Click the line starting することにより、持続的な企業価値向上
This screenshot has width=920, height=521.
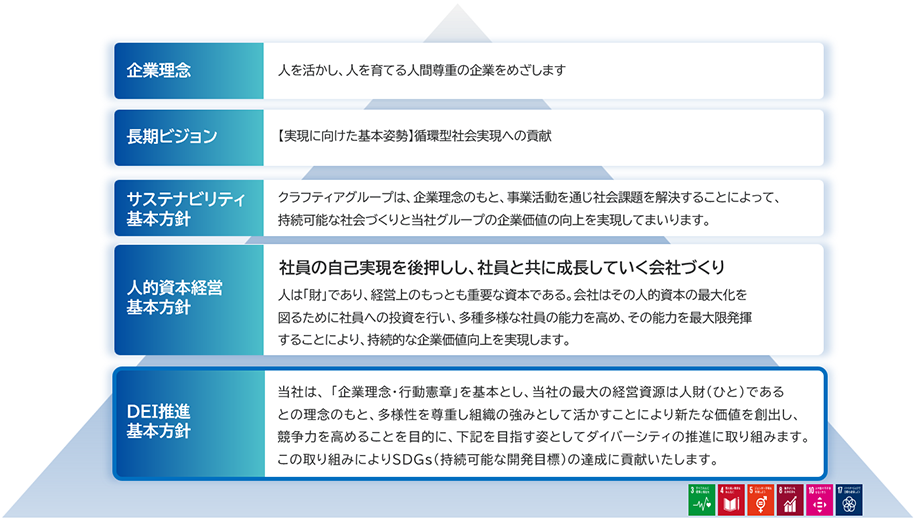click(x=424, y=340)
